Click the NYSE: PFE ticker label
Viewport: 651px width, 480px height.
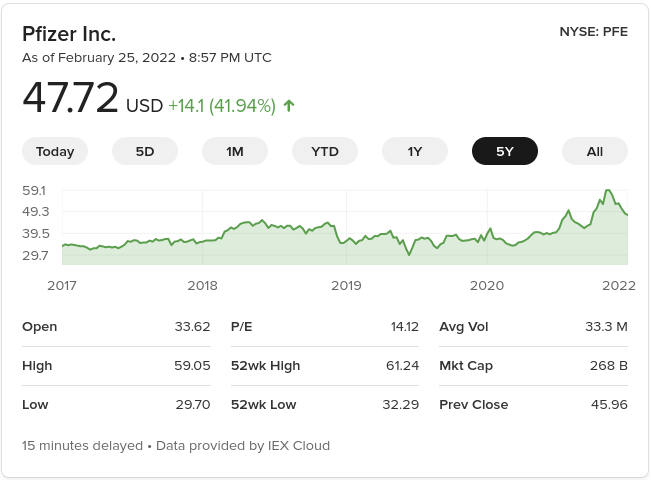coord(594,31)
